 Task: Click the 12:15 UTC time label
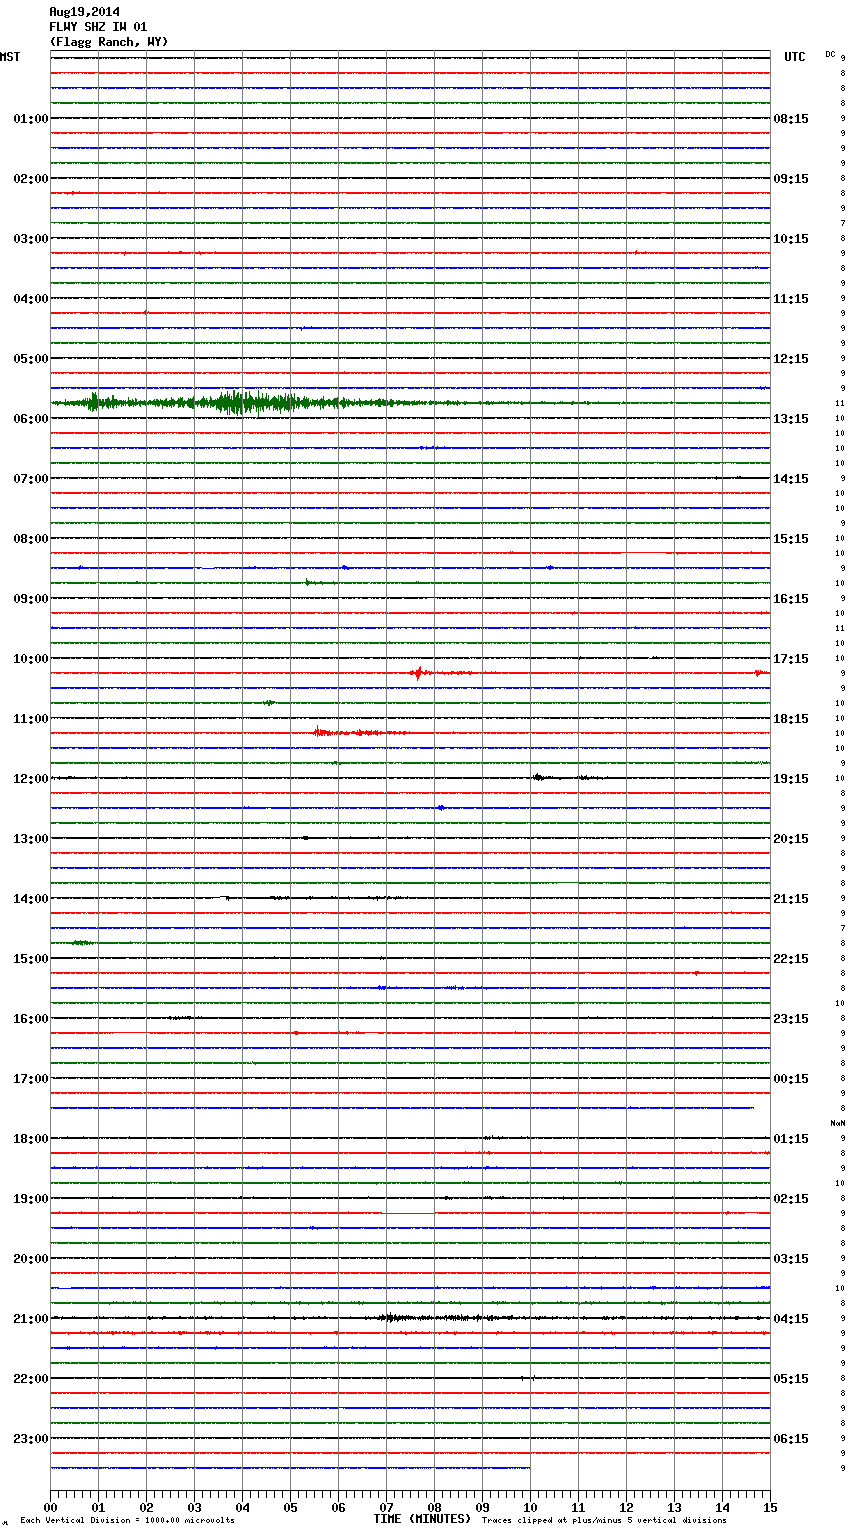[791, 359]
